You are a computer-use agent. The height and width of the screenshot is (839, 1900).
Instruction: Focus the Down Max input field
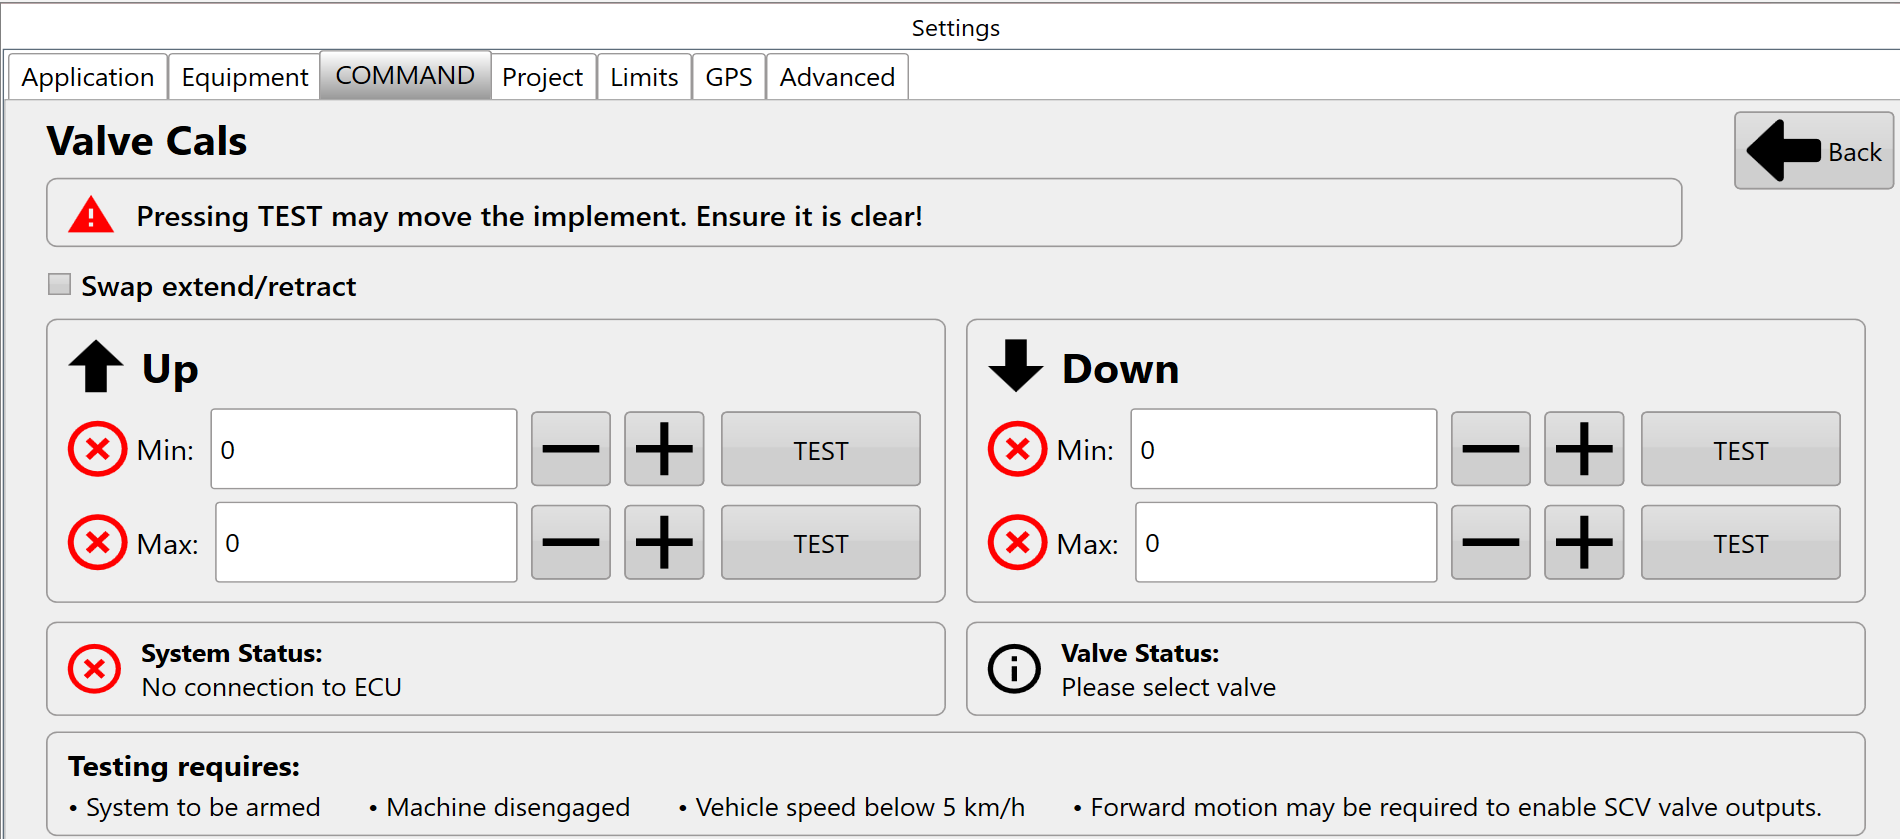click(1286, 542)
